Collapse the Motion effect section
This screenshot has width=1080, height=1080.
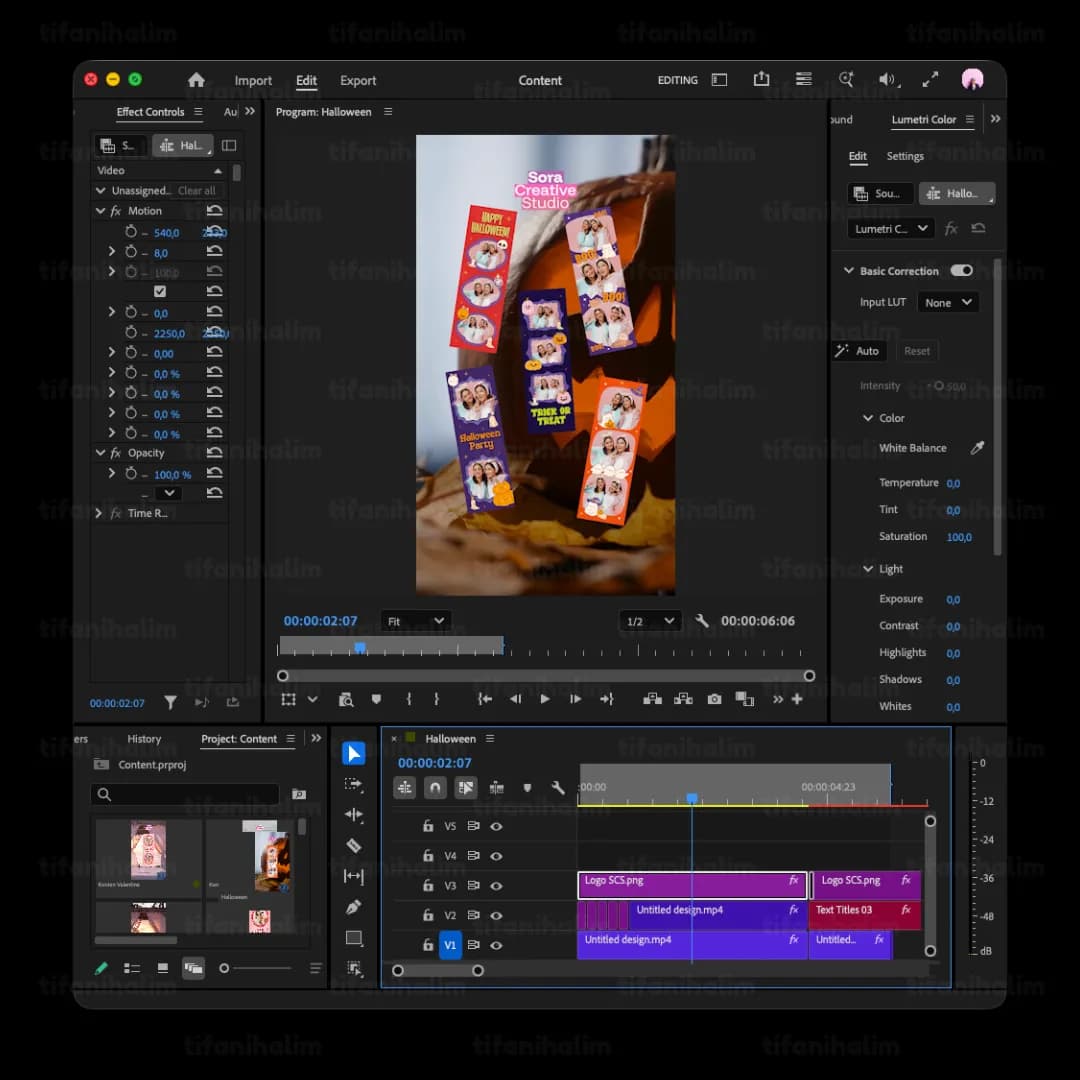tap(101, 211)
